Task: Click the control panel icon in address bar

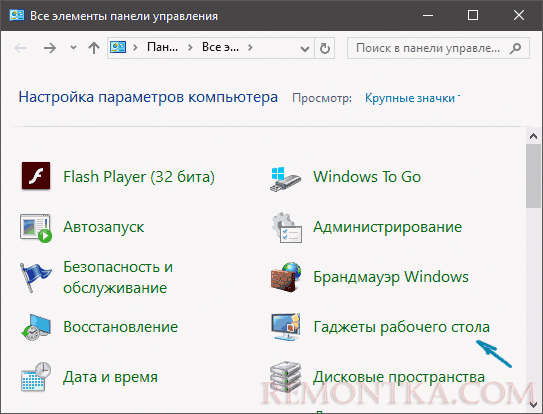Action: point(118,47)
